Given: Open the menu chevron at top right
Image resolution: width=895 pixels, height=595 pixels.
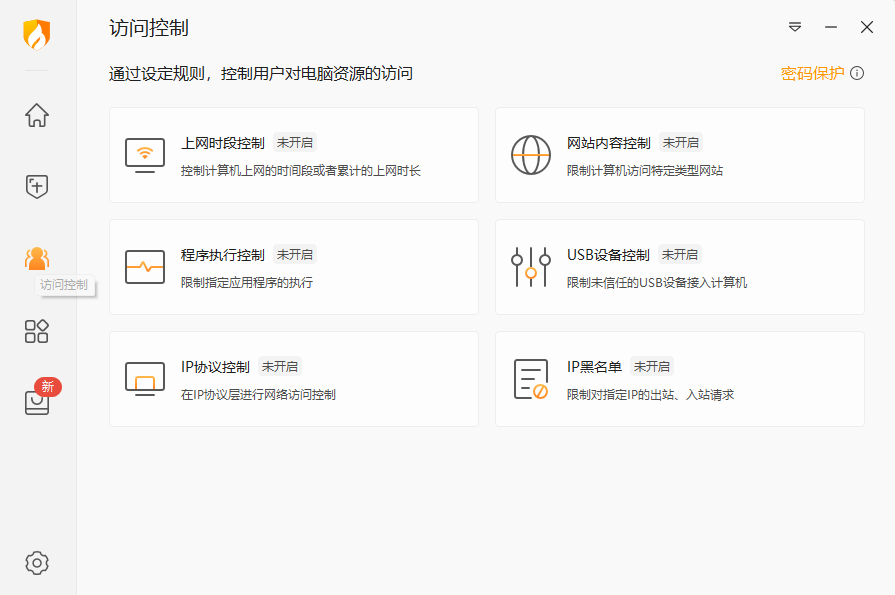Looking at the screenshot, I should (x=794, y=27).
